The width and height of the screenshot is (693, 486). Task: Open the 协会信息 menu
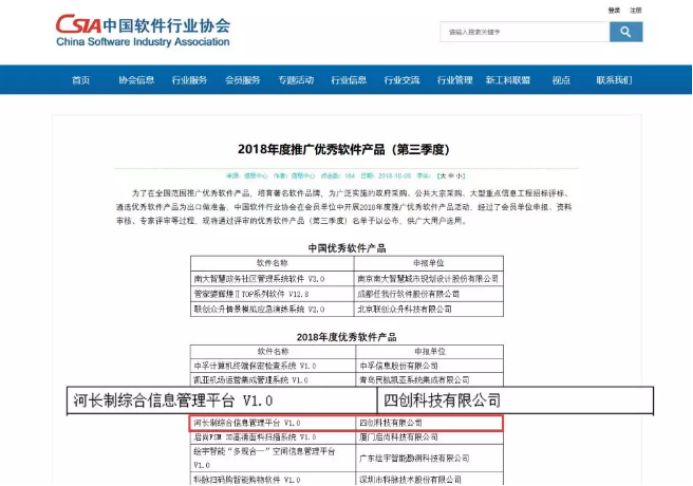(x=136, y=80)
